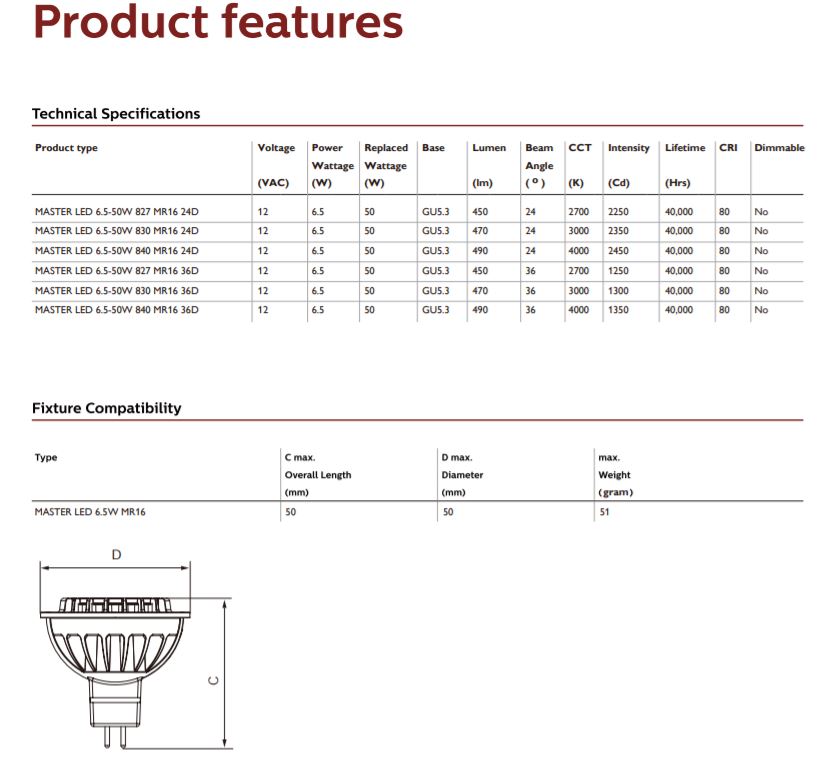Click intensity value 2250
This screenshot has width=824, height=758.
click(618, 212)
